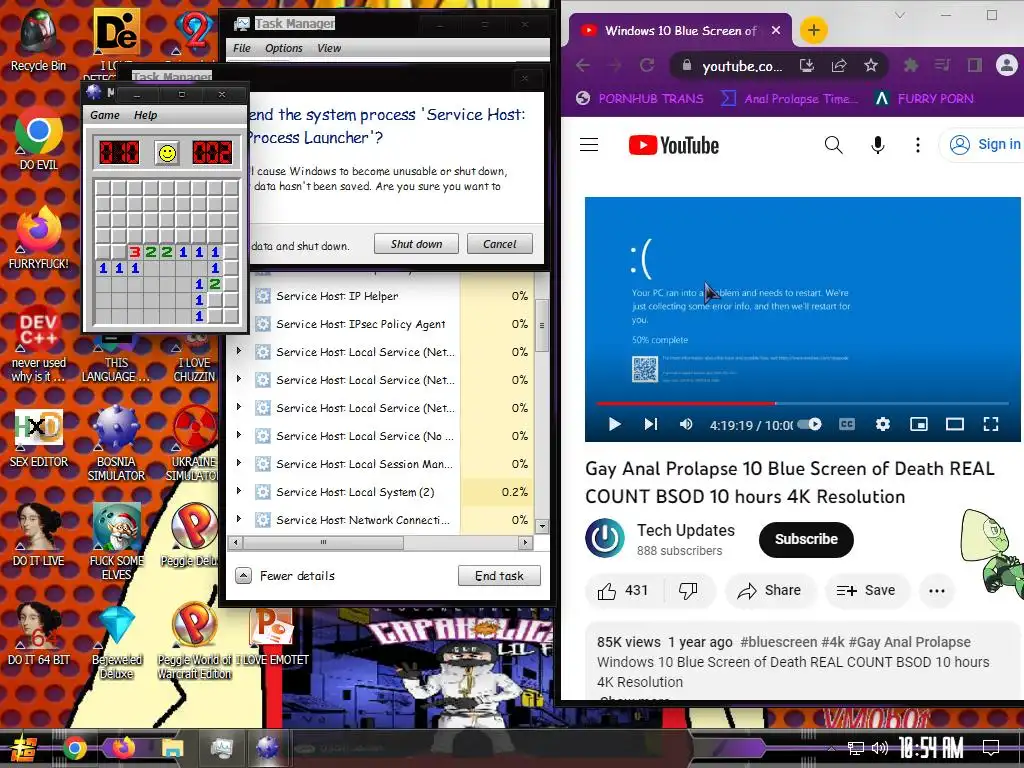This screenshot has height=768, width=1024.
Task: Expand Service Host: Local Service (No ... row
Action: click(239, 435)
